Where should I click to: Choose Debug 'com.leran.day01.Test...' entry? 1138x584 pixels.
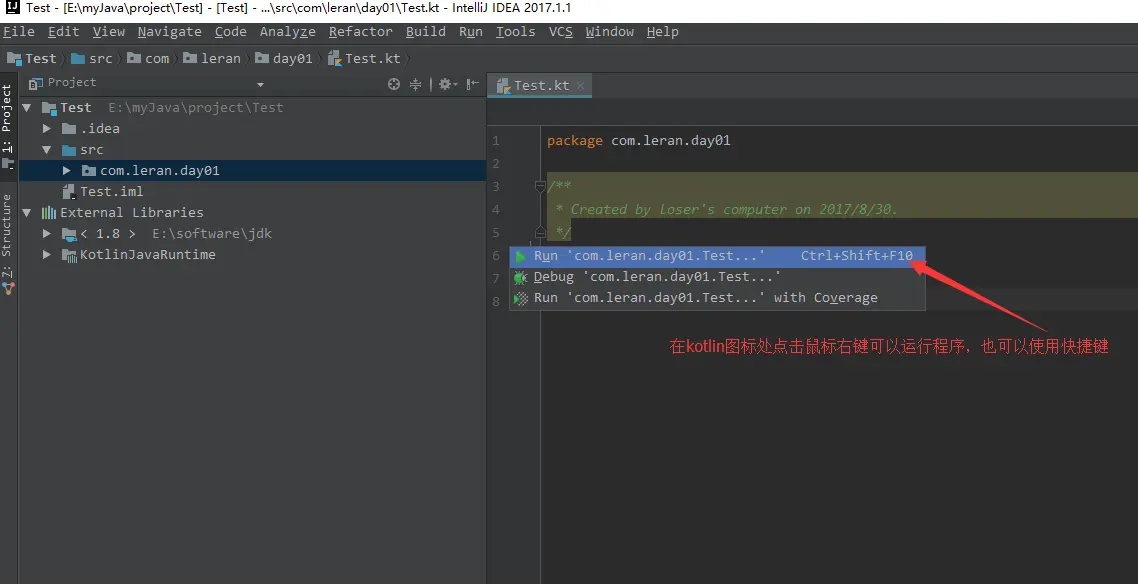coord(717,277)
